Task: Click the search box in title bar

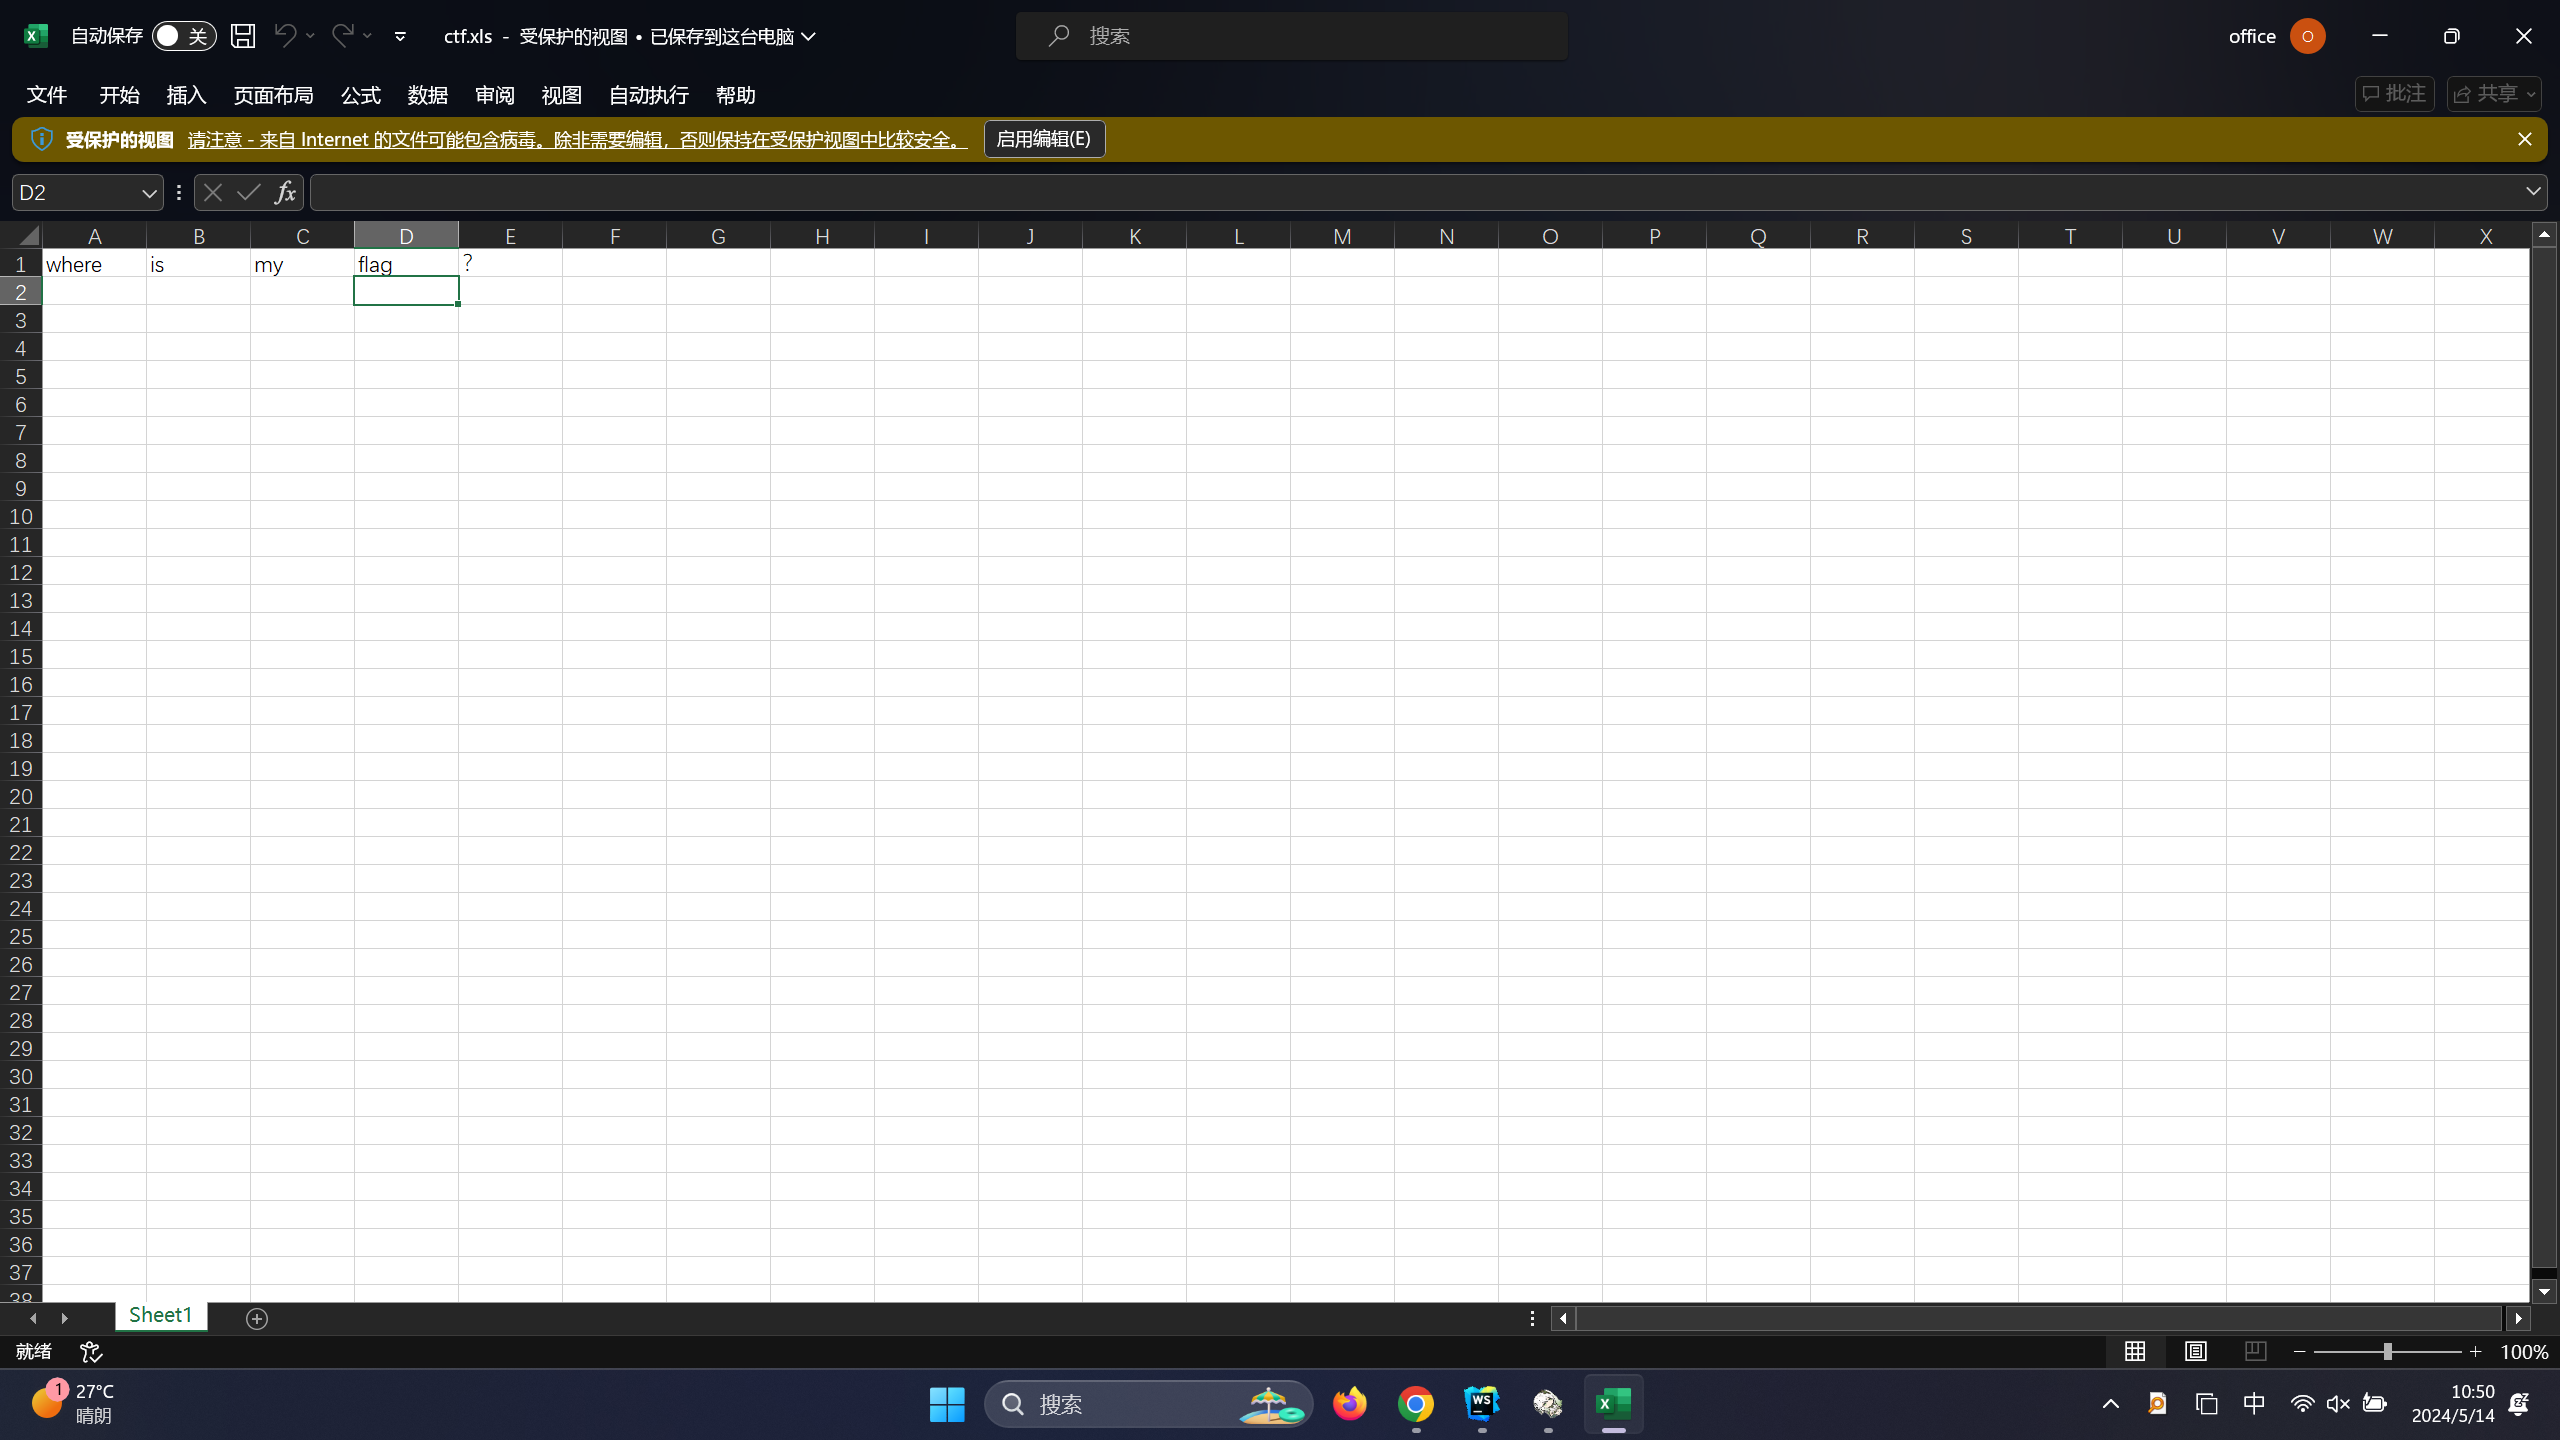Action: (x=1291, y=36)
